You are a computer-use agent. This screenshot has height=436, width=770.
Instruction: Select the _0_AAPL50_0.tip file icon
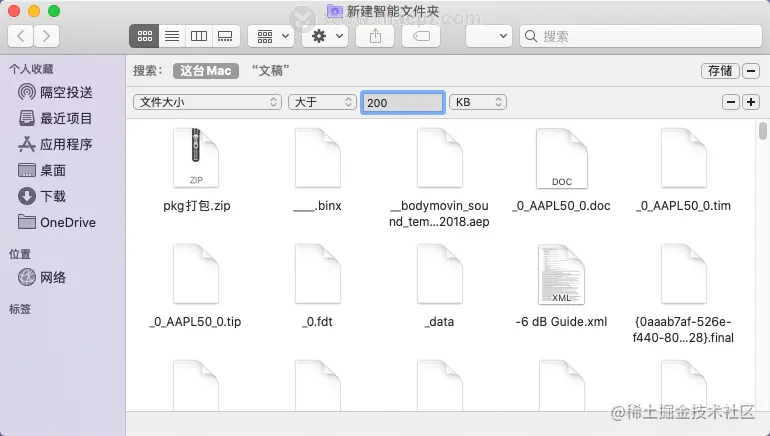point(196,274)
